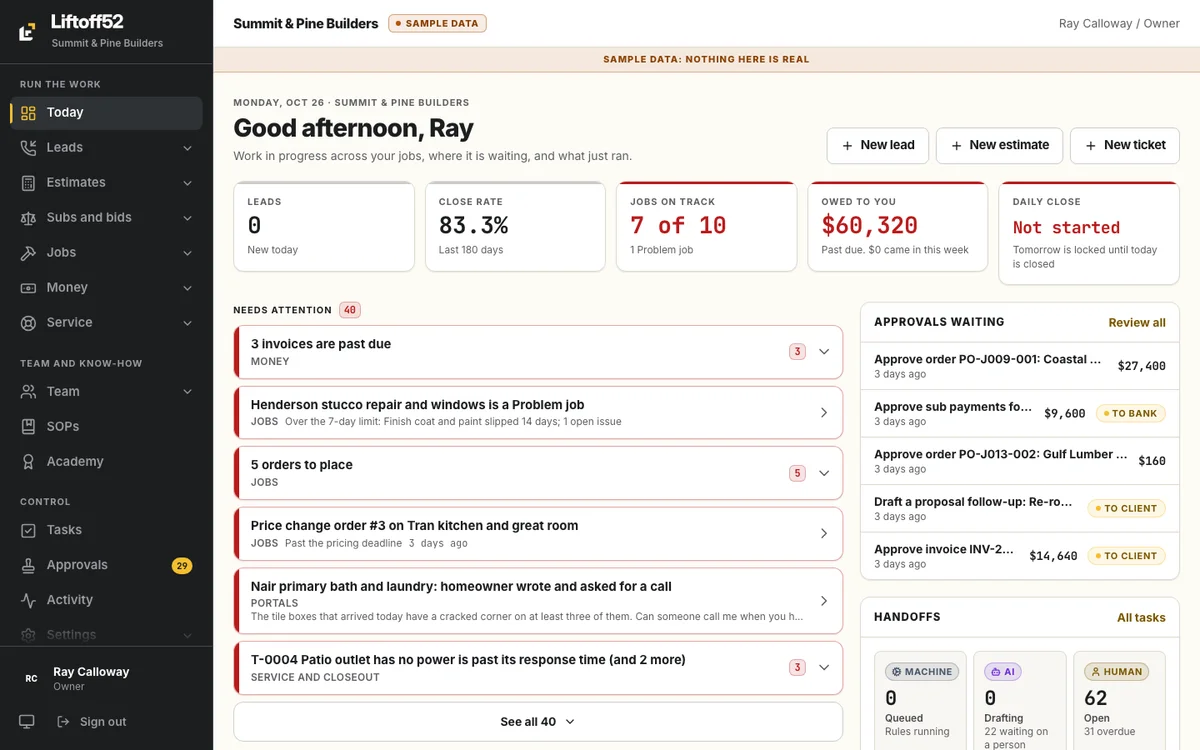
Task: Click the monitor display icon near Sign out
Action: pyautogui.click(x=27, y=722)
